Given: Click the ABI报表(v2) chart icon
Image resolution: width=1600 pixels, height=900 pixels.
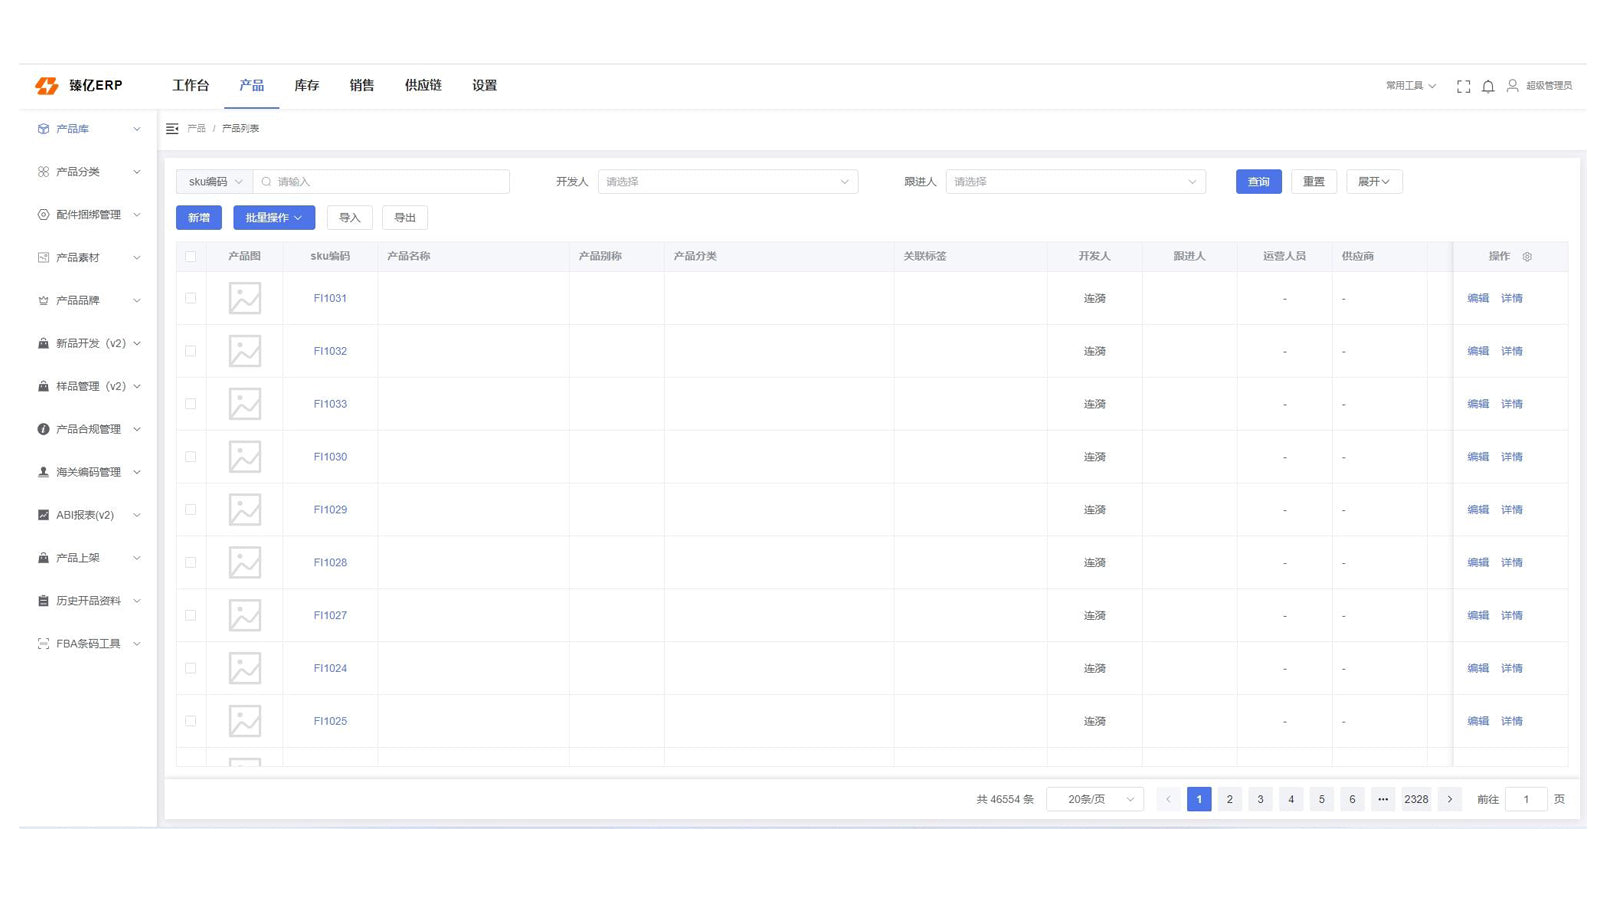Looking at the screenshot, I should [43, 515].
